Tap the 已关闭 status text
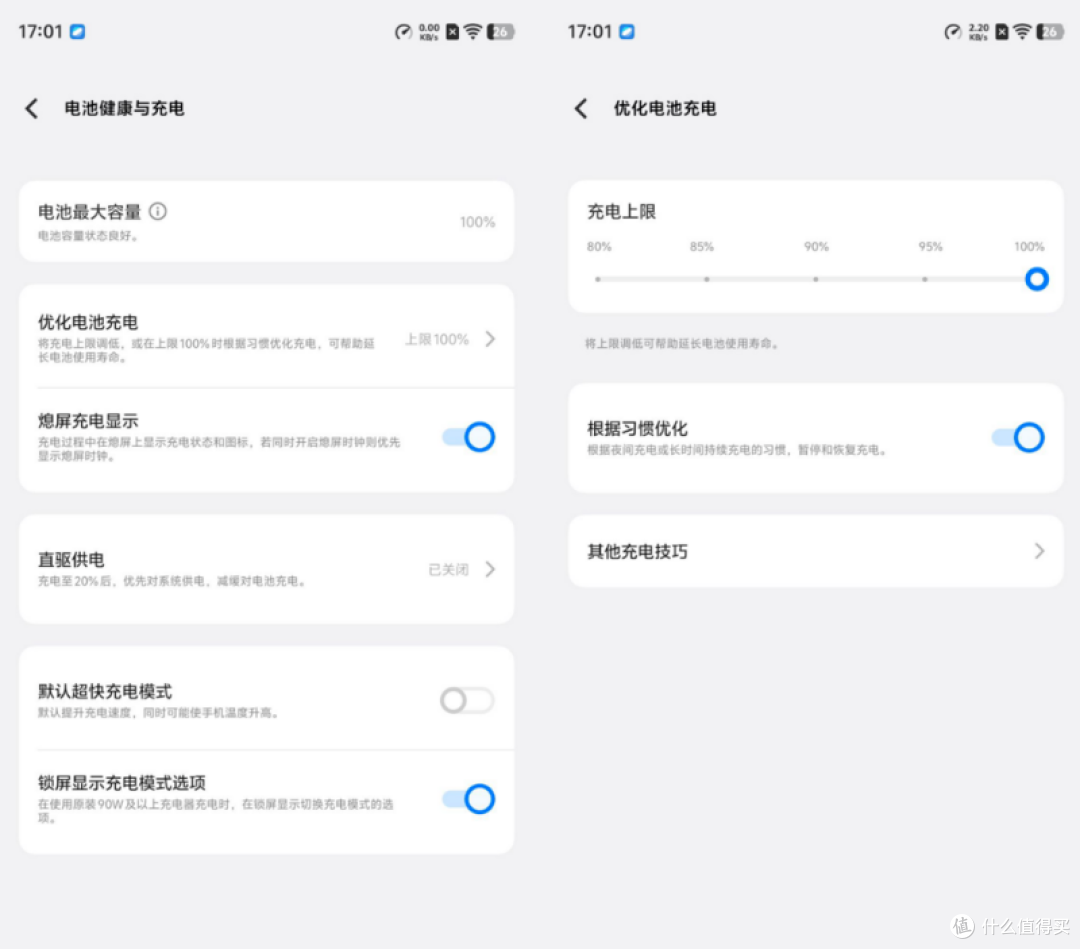The height and width of the screenshot is (949, 1080). point(448,570)
